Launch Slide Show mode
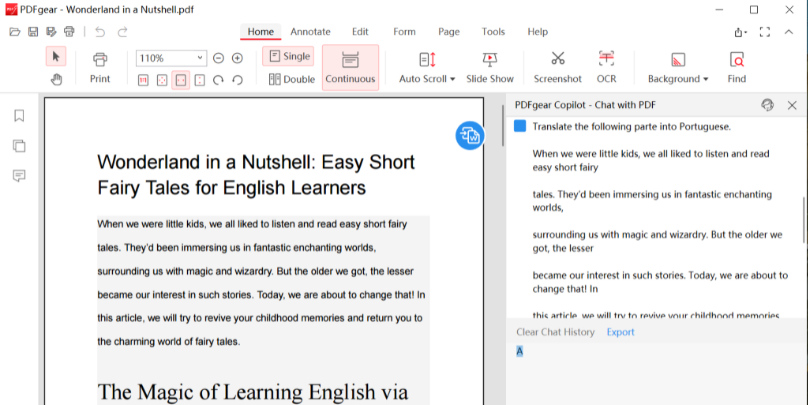This screenshot has height=405, width=810. pyautogui.click(x=489, y=67)
